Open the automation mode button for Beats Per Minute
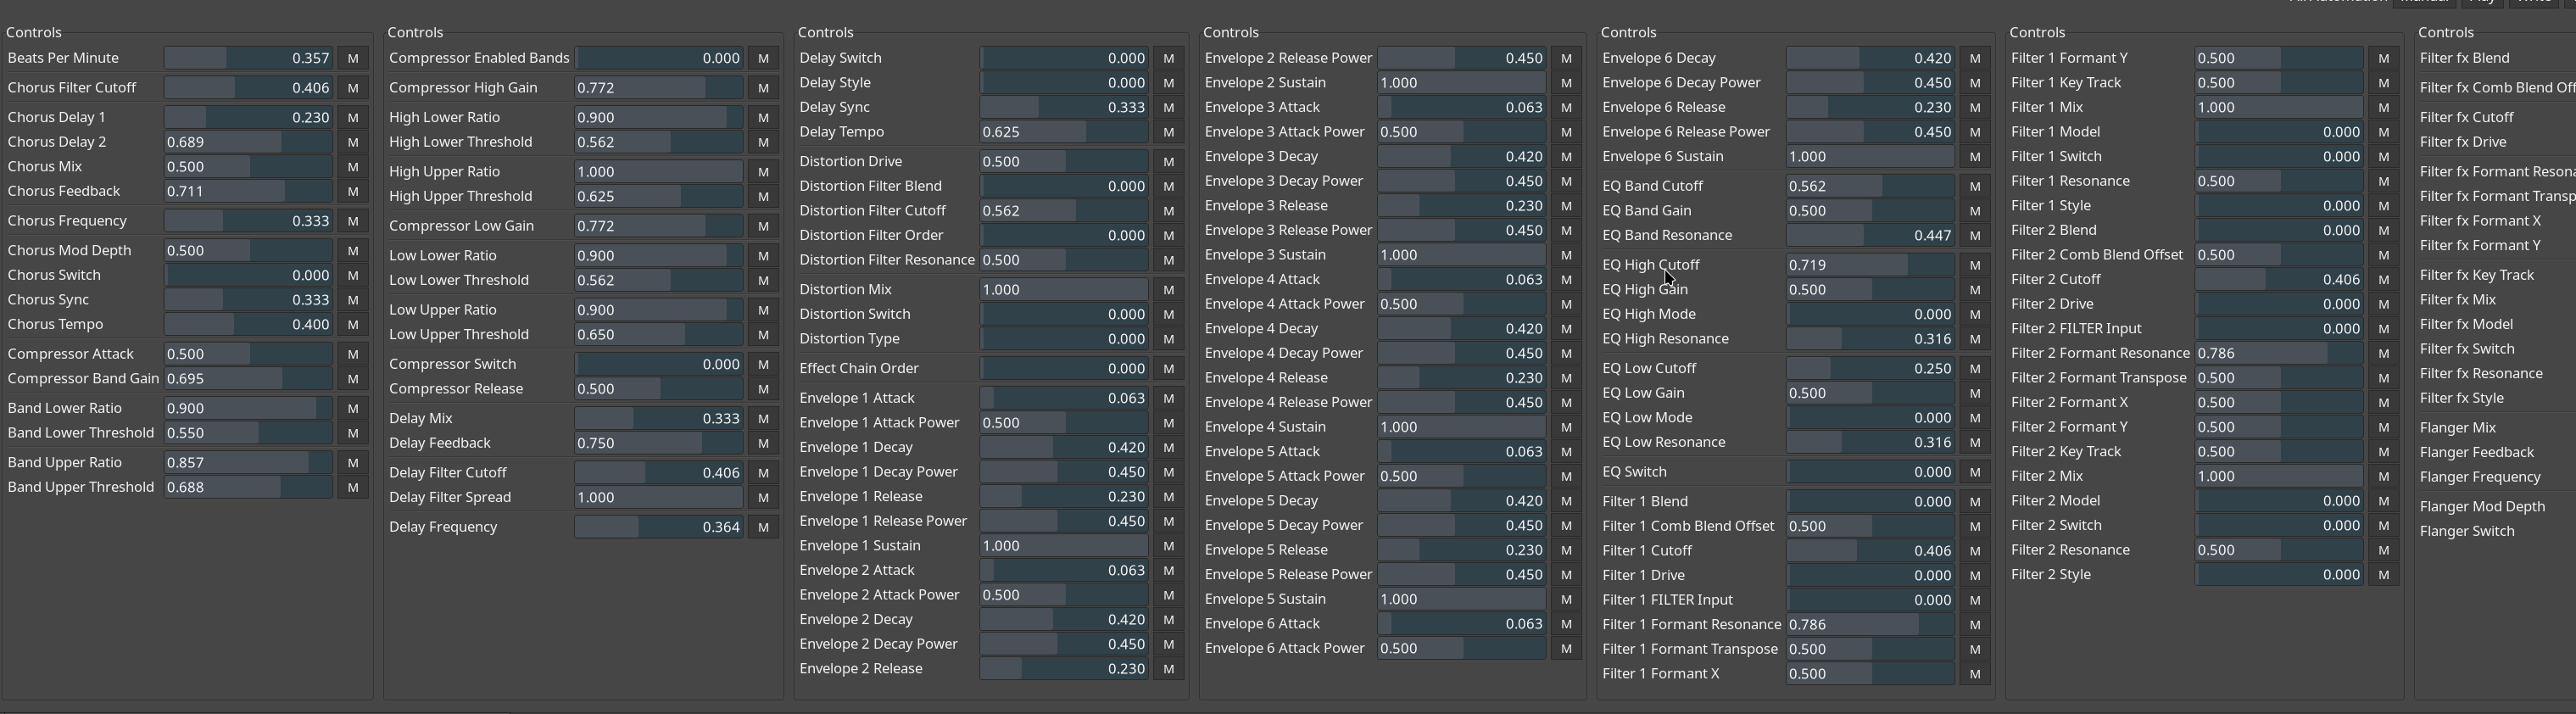Viewport: 2576px width, 714px height. tap(352, 58)
